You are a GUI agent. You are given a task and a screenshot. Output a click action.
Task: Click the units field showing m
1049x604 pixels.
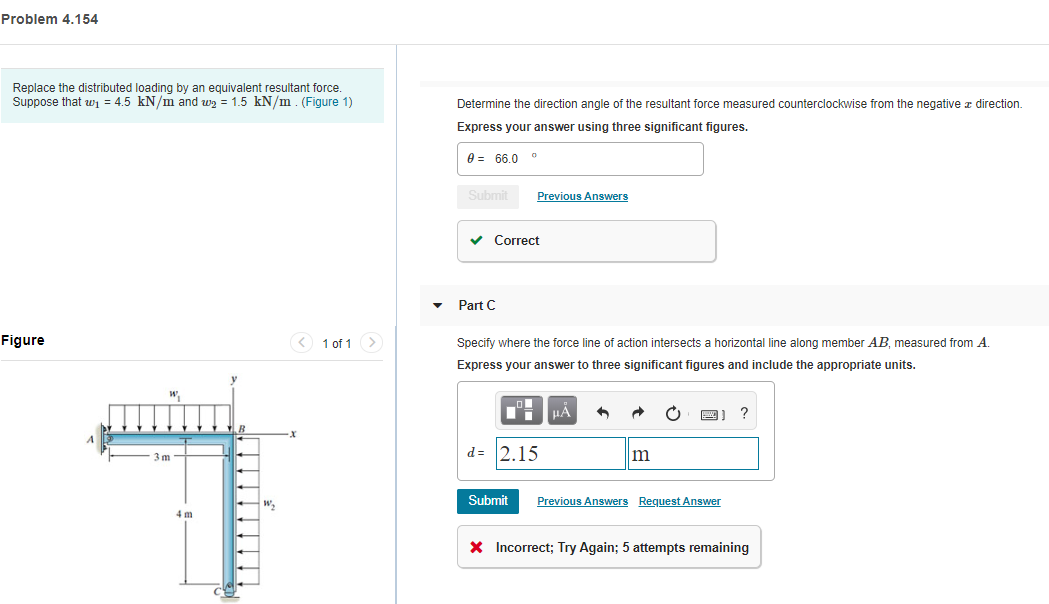[x=692, y=453]
